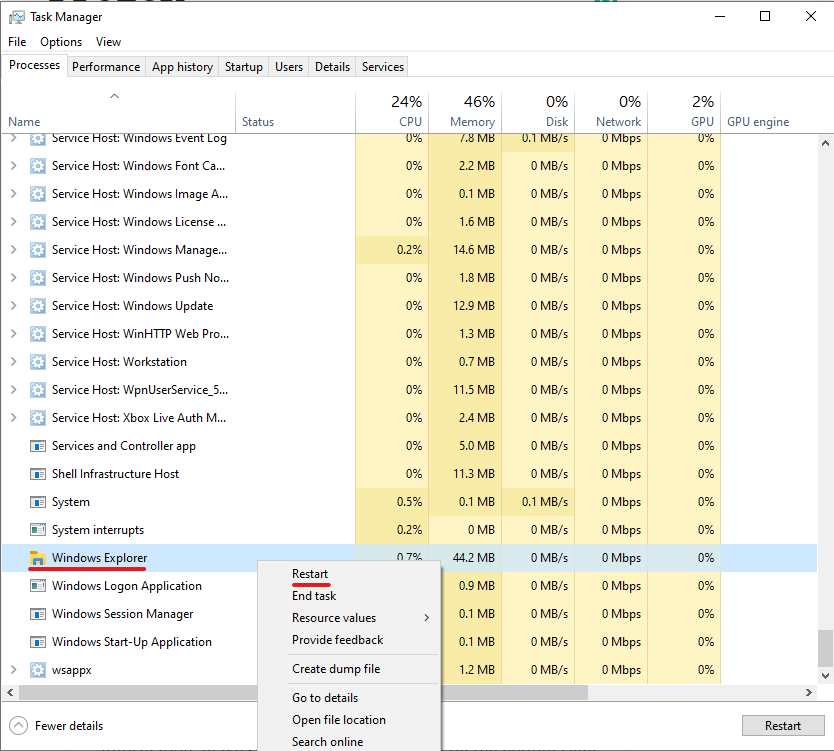
Task: Click the Windows Explorer folder icon
Action: [x=37, y=558]
